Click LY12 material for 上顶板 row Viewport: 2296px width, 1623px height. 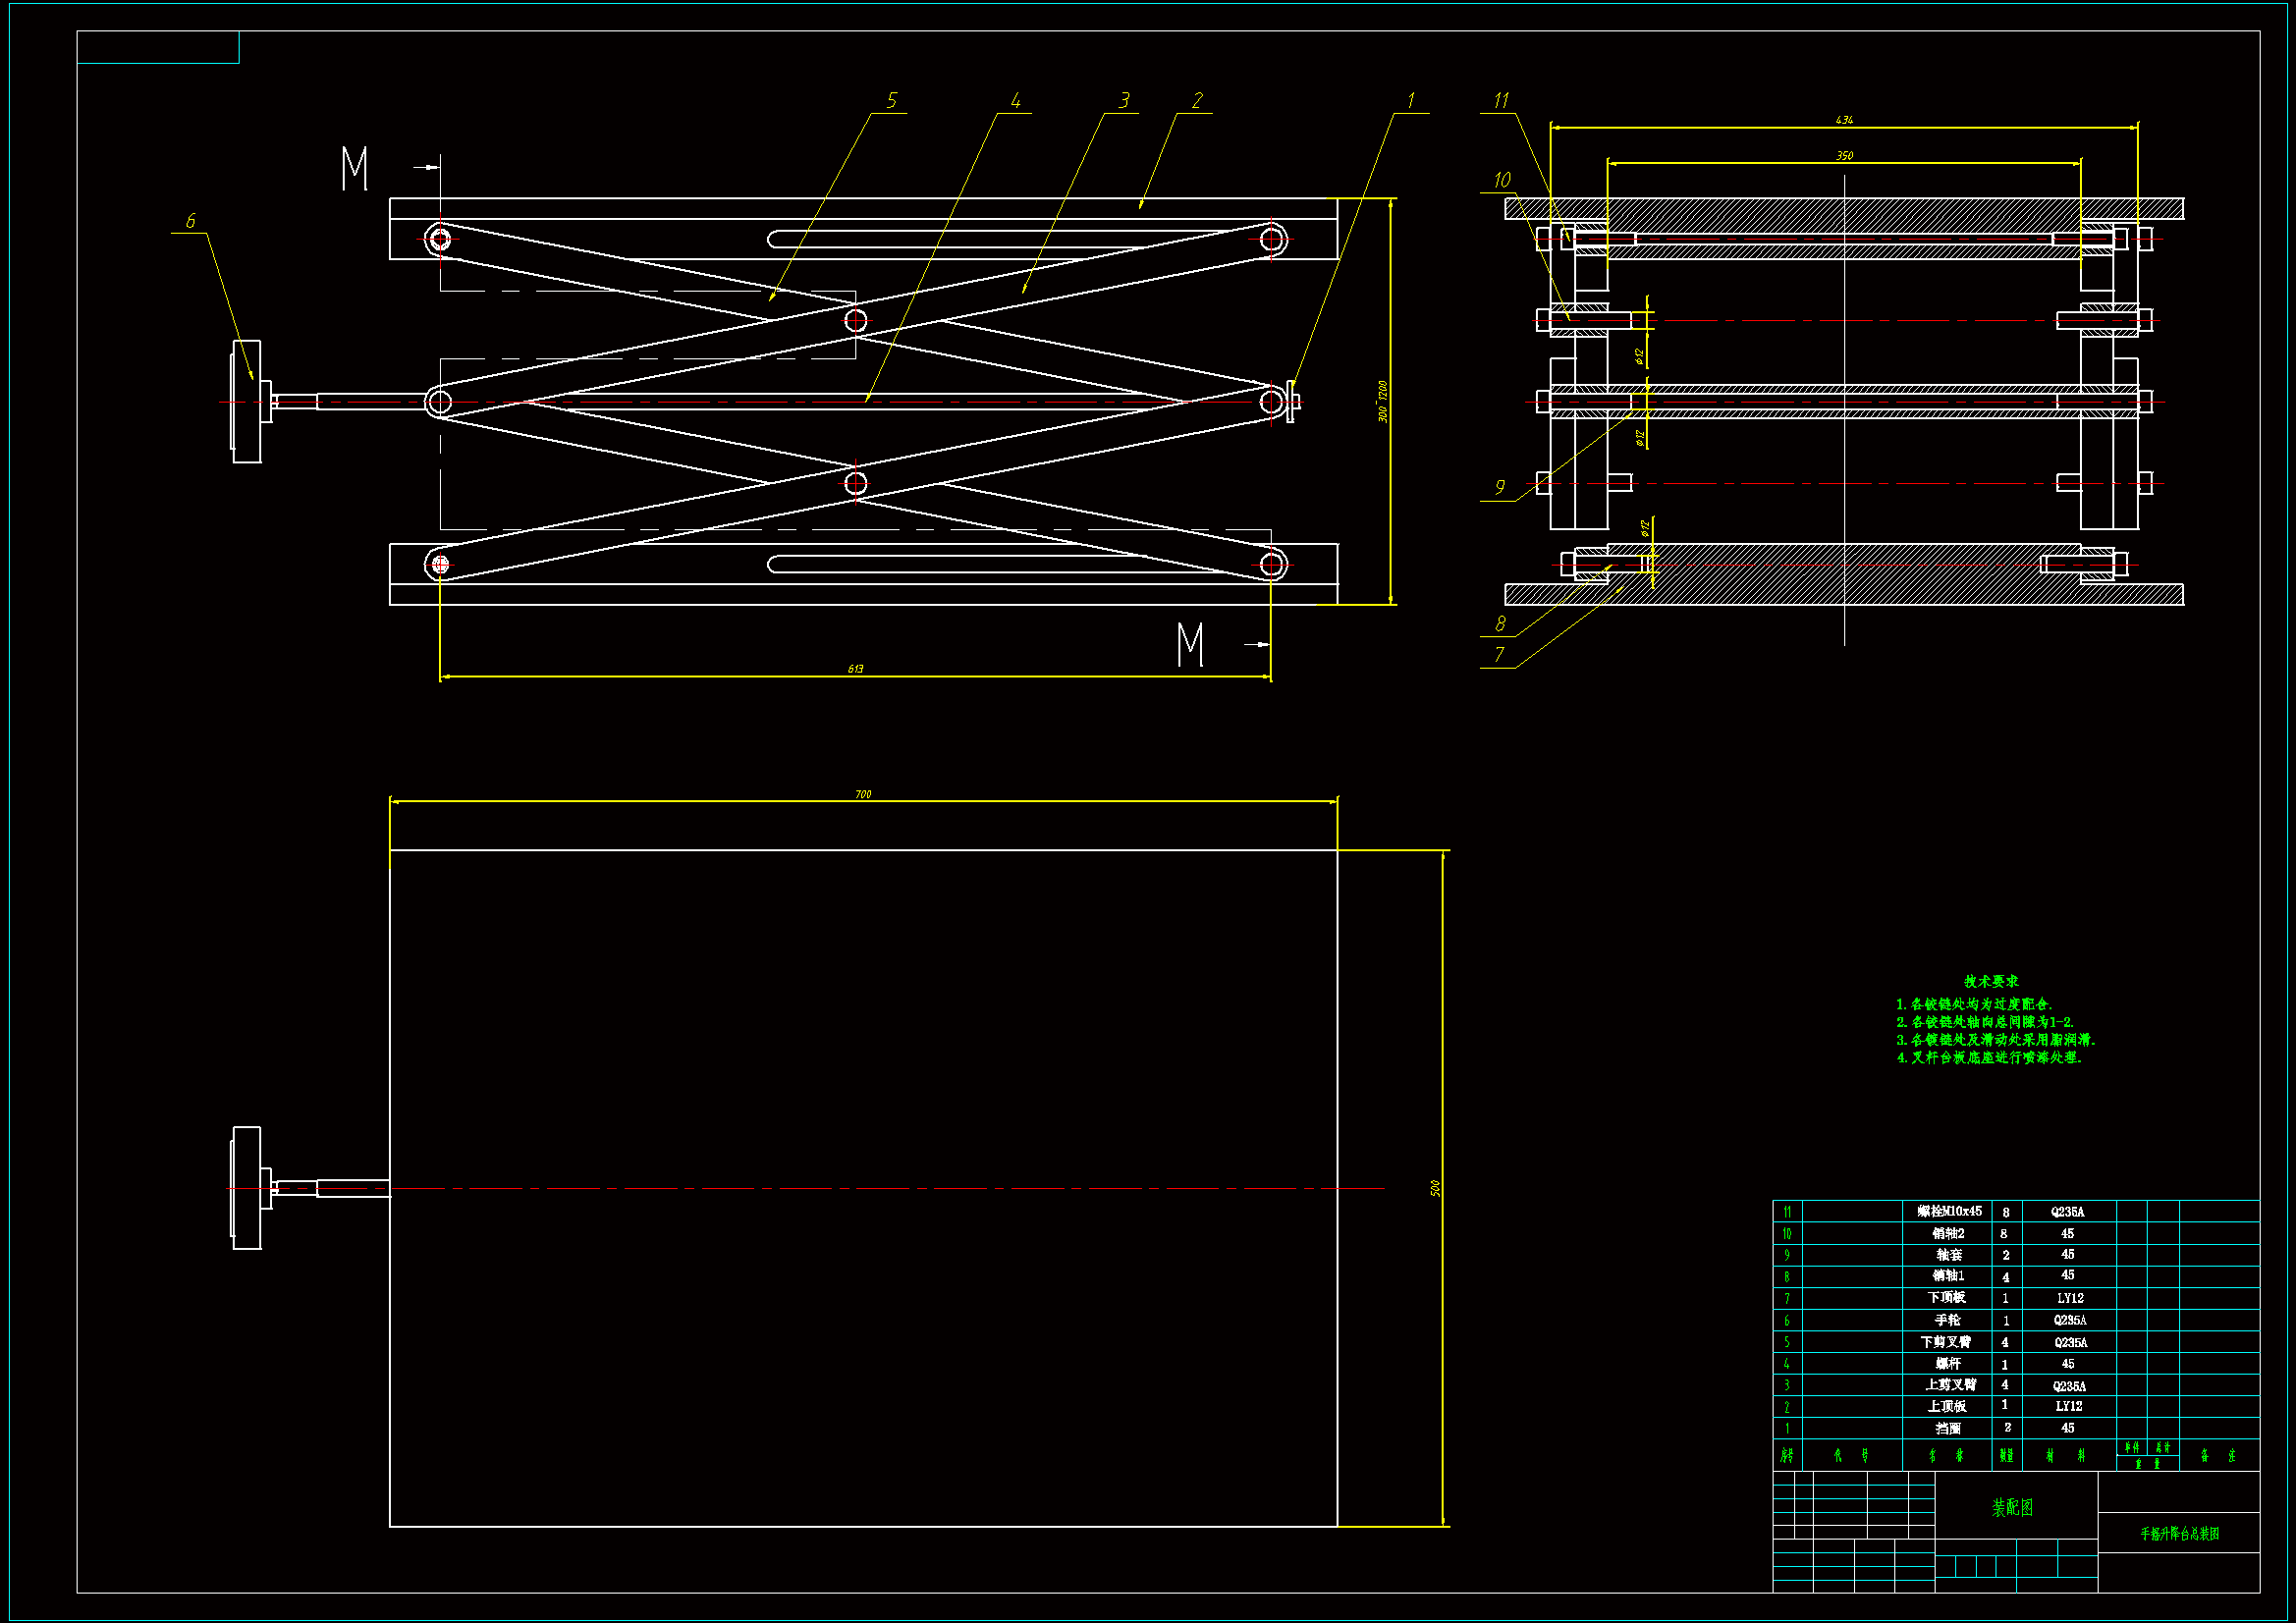pyautogui.click(x=2068, y=1406)
